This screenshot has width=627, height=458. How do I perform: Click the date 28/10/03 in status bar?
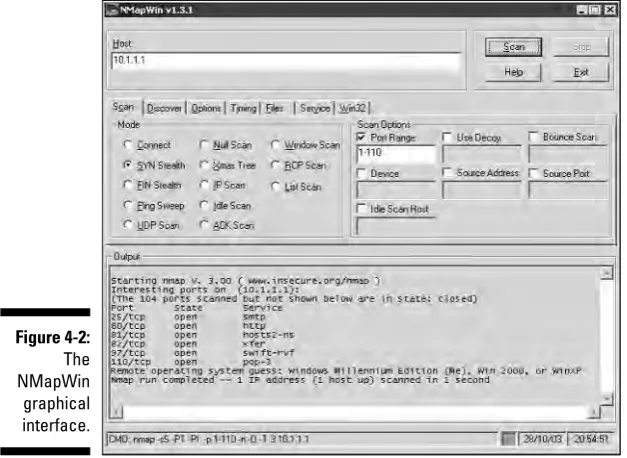pos(542,439)
